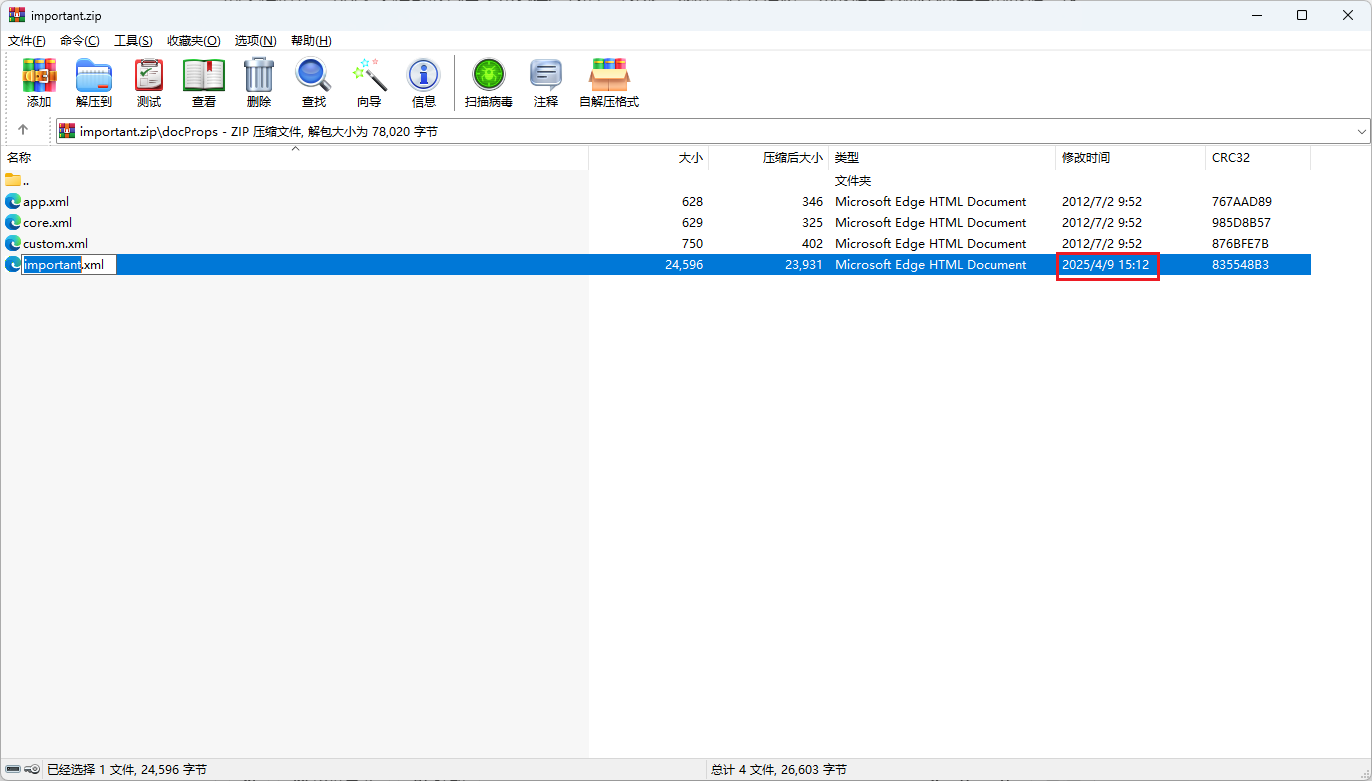Click the Delete (删除) trash icon

pos(259,82)
